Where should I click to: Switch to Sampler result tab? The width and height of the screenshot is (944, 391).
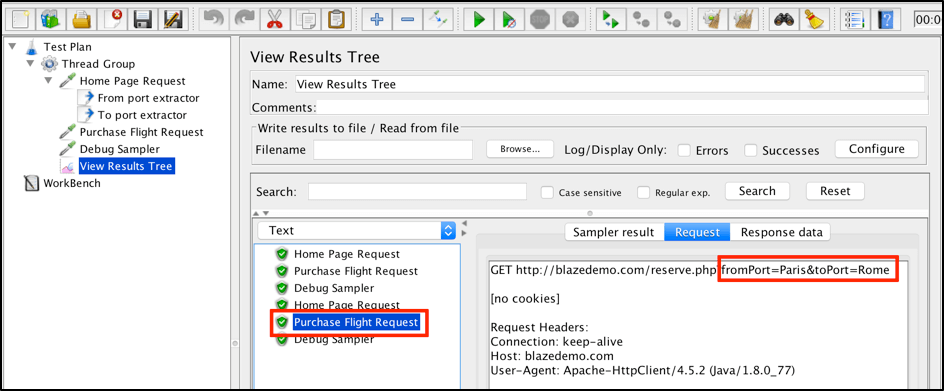[x=613, y=232]
